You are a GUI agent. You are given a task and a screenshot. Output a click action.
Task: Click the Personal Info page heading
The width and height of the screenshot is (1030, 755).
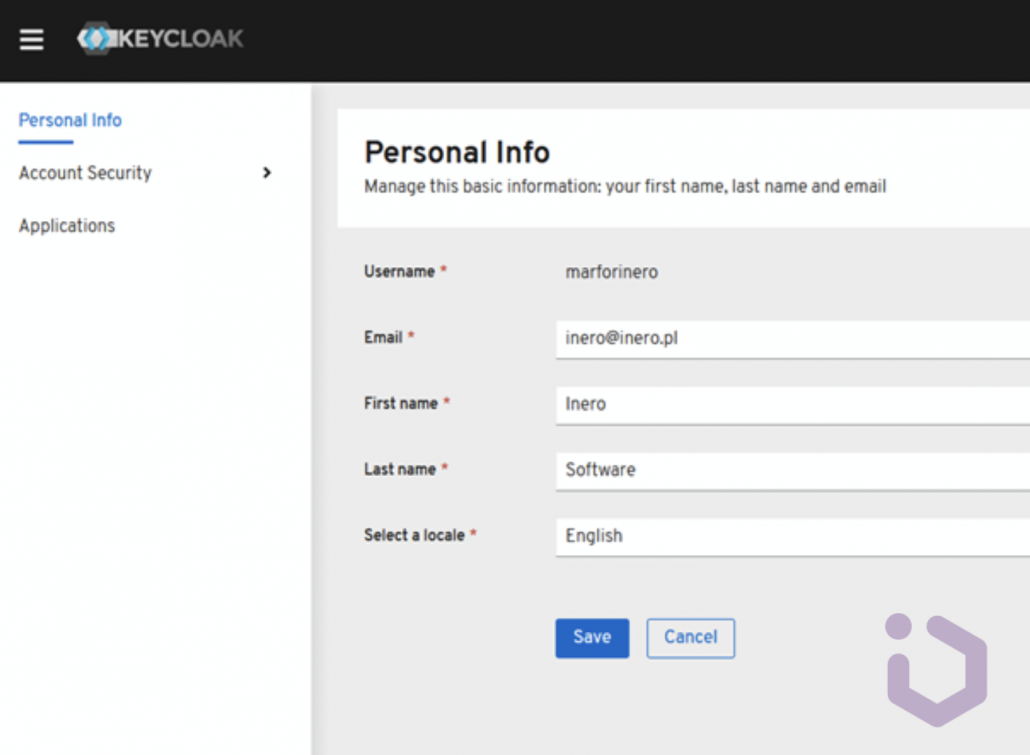click(x=457, y=152)
